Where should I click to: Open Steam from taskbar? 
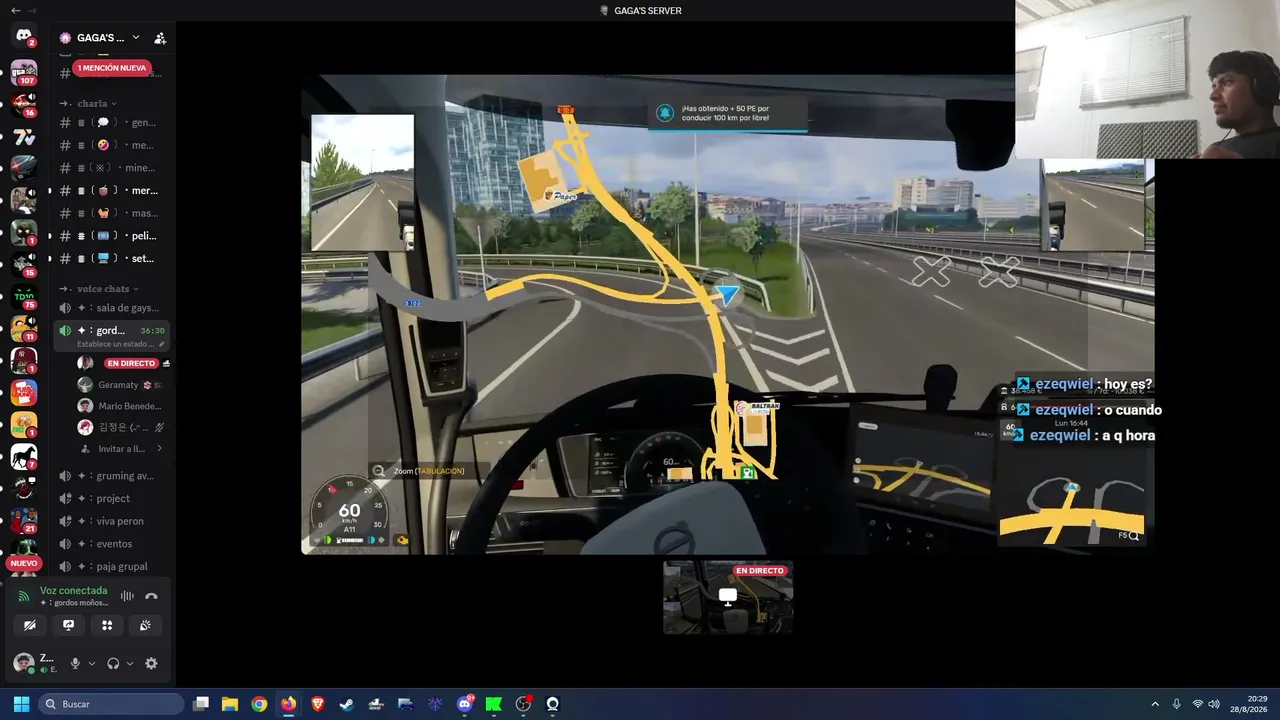(347, 704)
